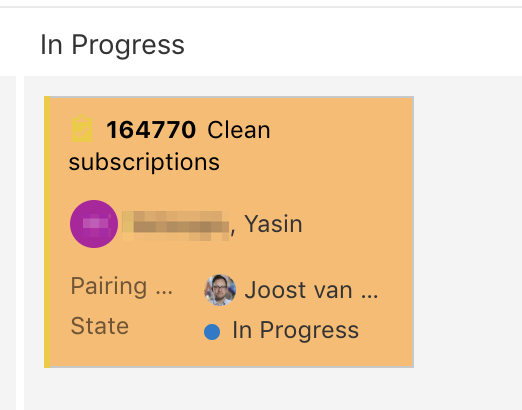Image resolution: width=522 pixels, height=410 pixels.
Task: Click the white column divider on left
Action: point(20,243)
